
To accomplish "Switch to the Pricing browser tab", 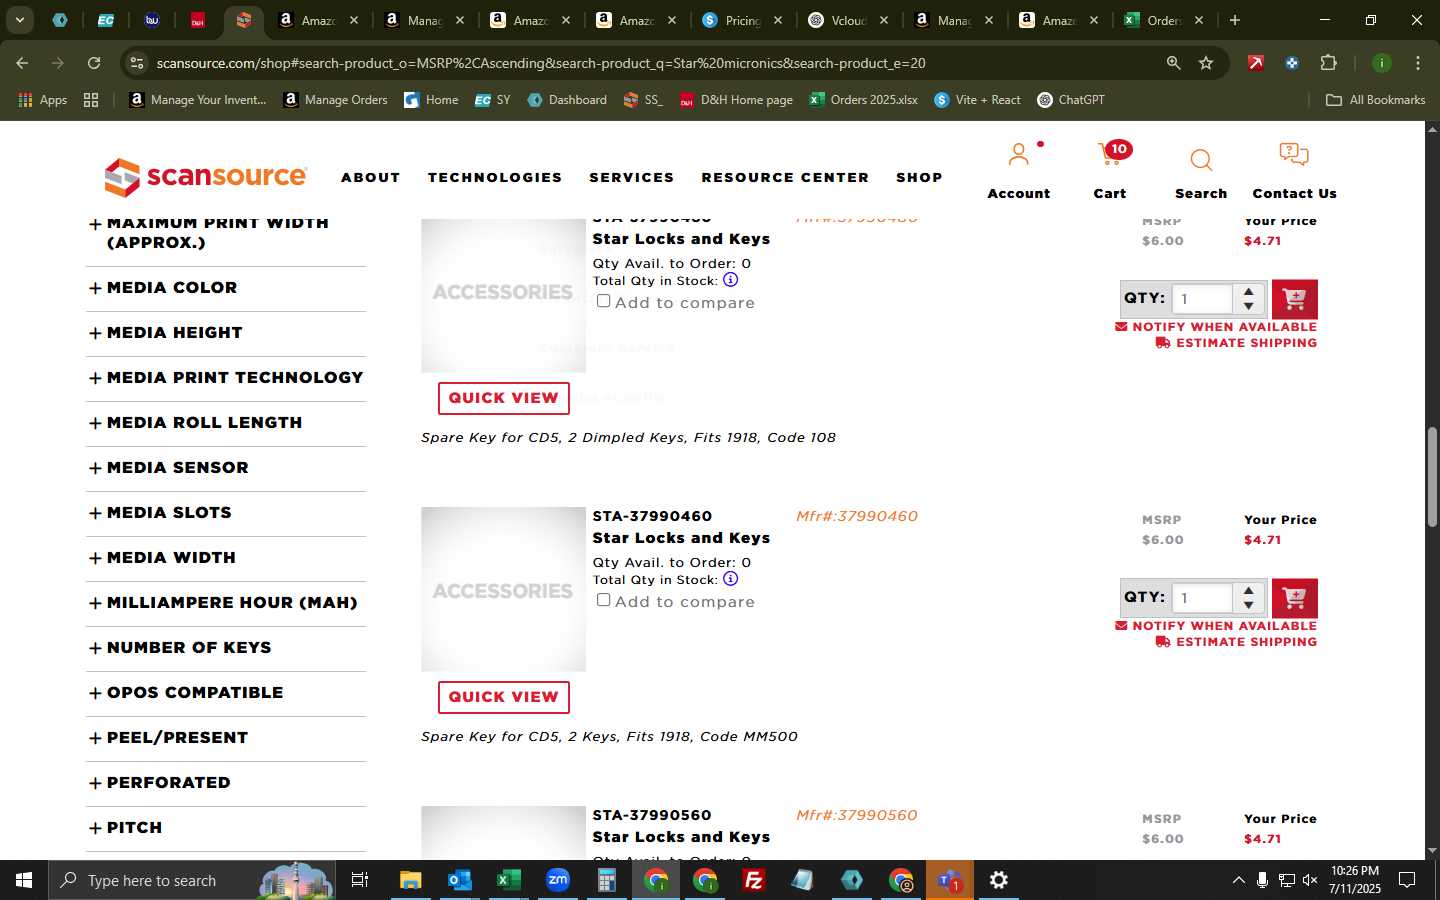I will pos(741,20).
